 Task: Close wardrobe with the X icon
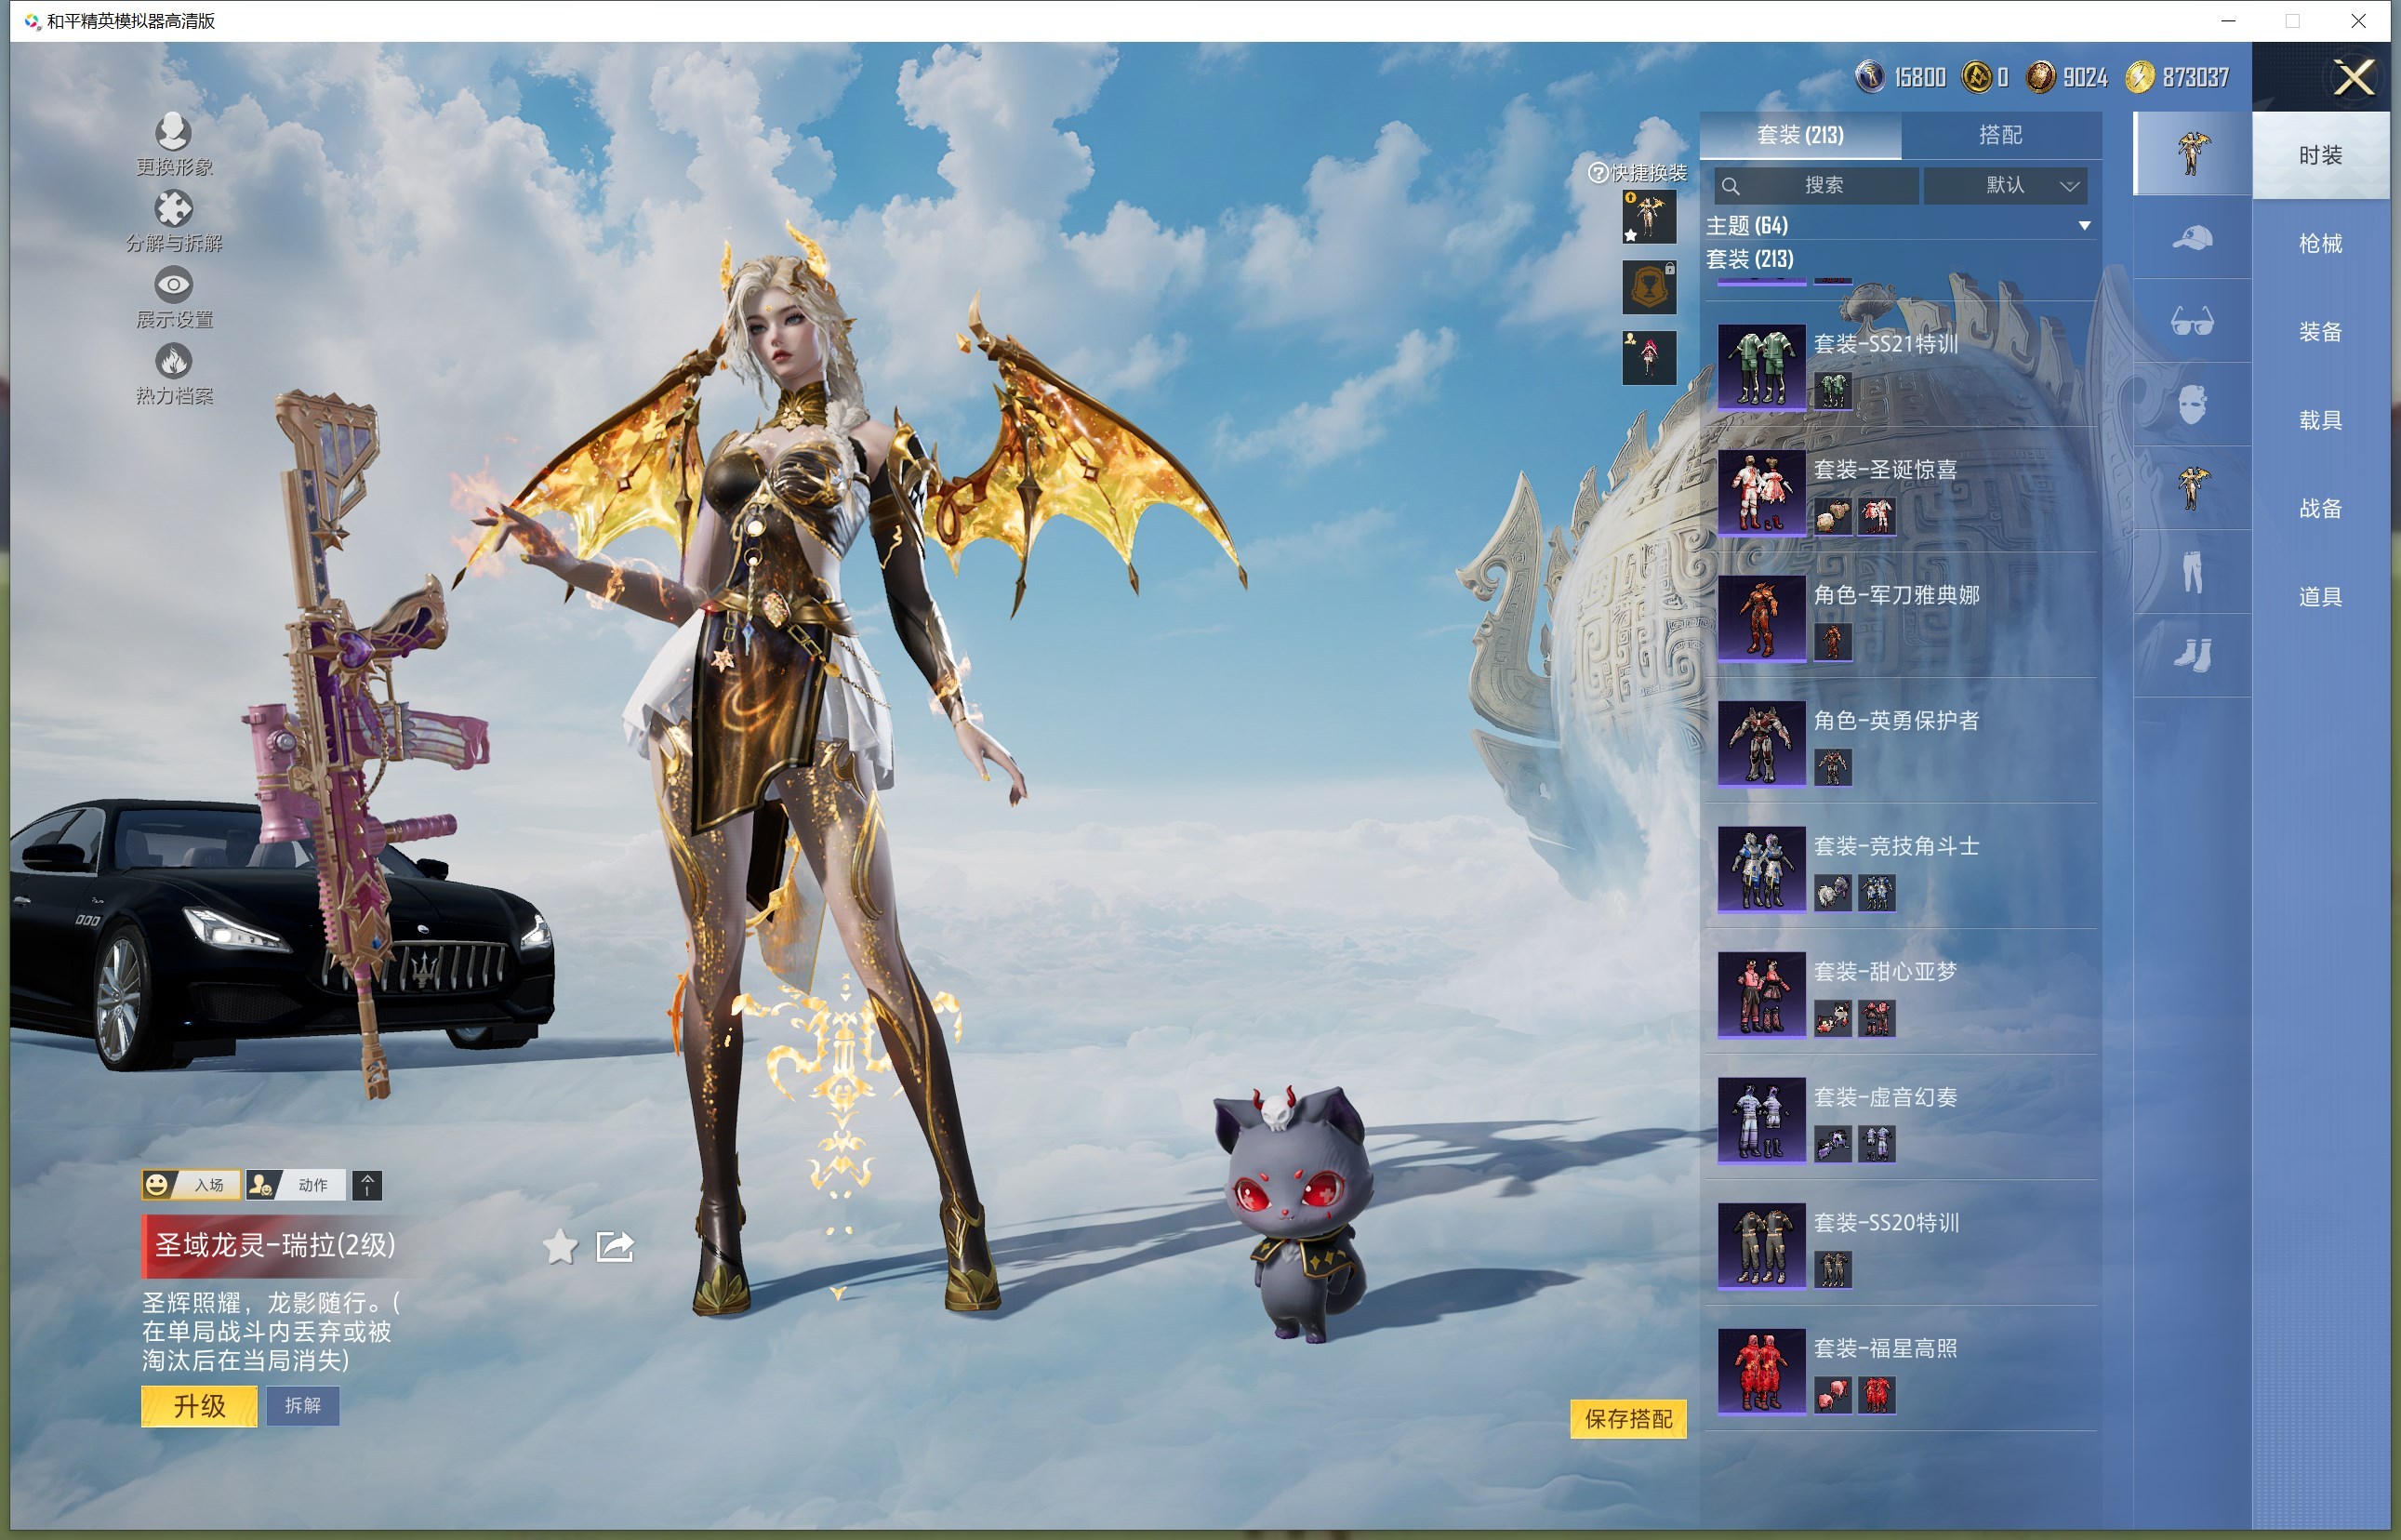[2354, 77]
